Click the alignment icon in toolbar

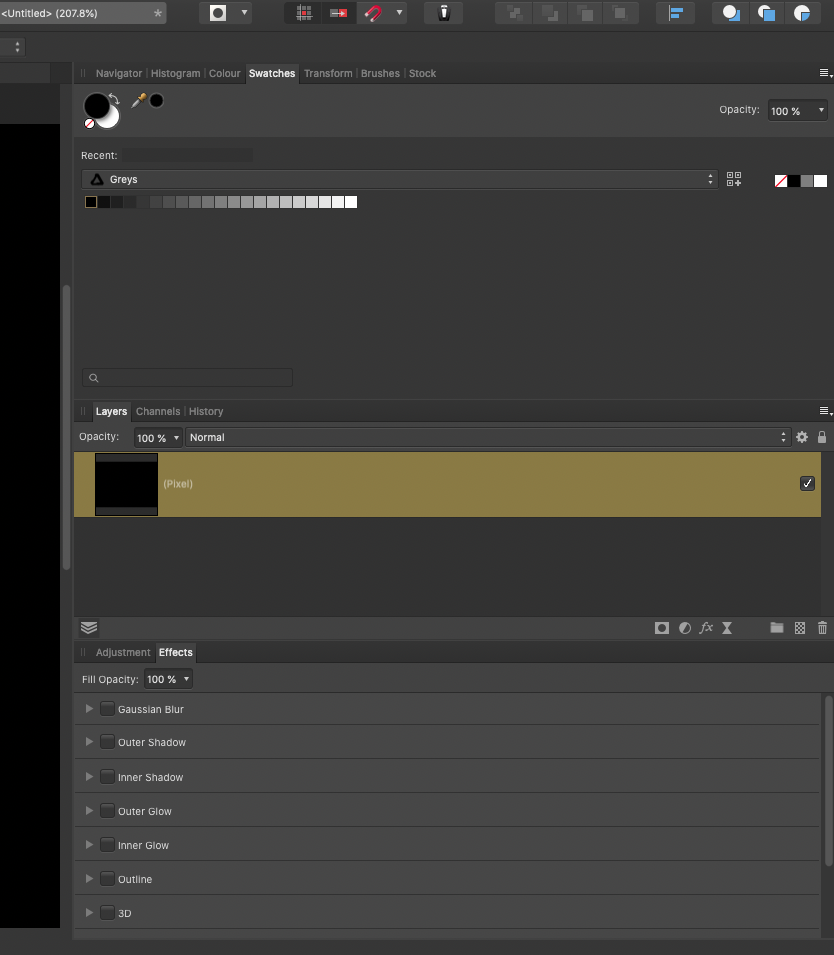point(676,13)
